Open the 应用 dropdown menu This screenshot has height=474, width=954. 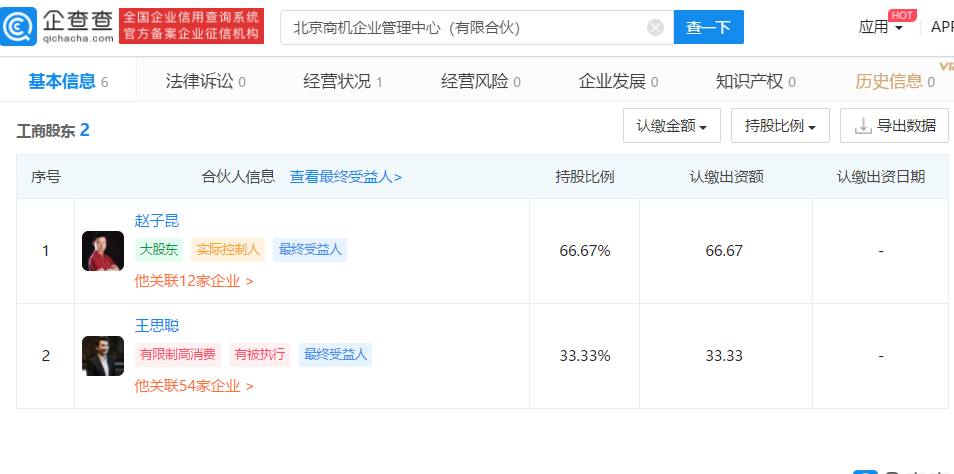[x=880, y=27]
